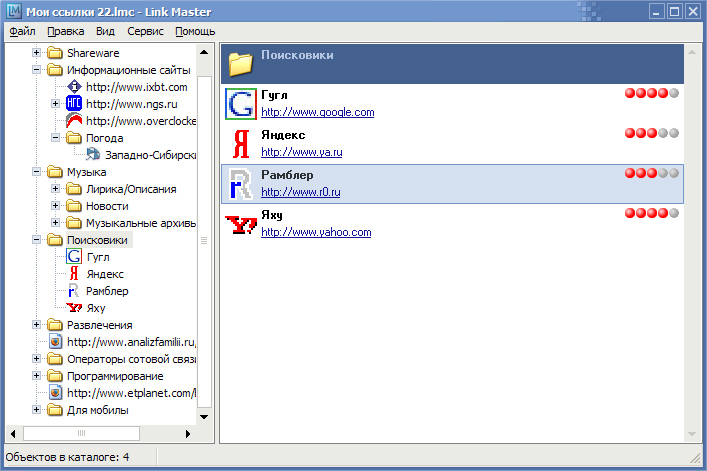Click the tree horizontal scroll right arrow
This screenshot has width=707, height=471.
pos(188,434)
